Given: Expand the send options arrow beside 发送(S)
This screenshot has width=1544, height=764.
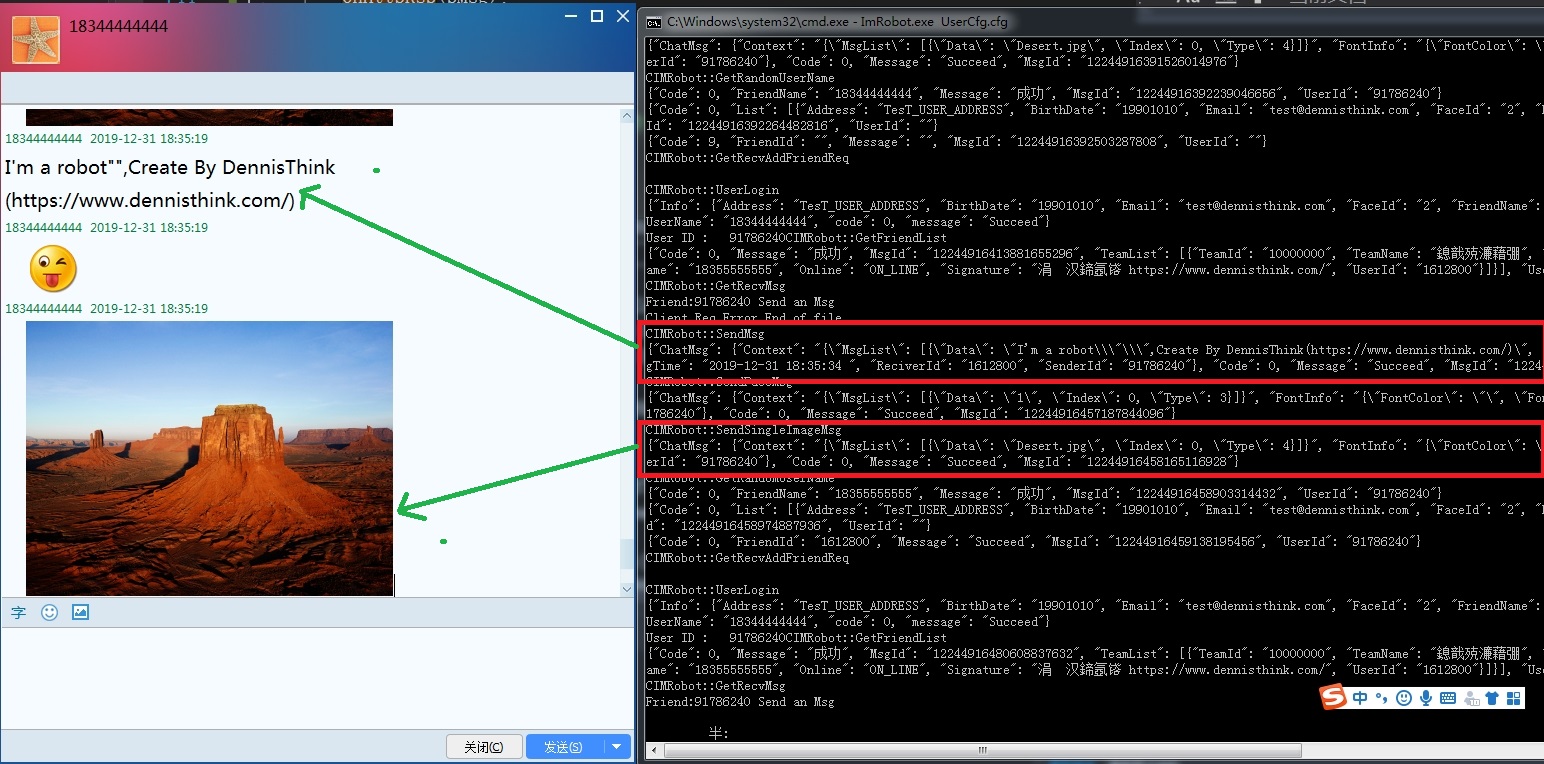Looking at the screenshot, I should (x=618, y=747).
